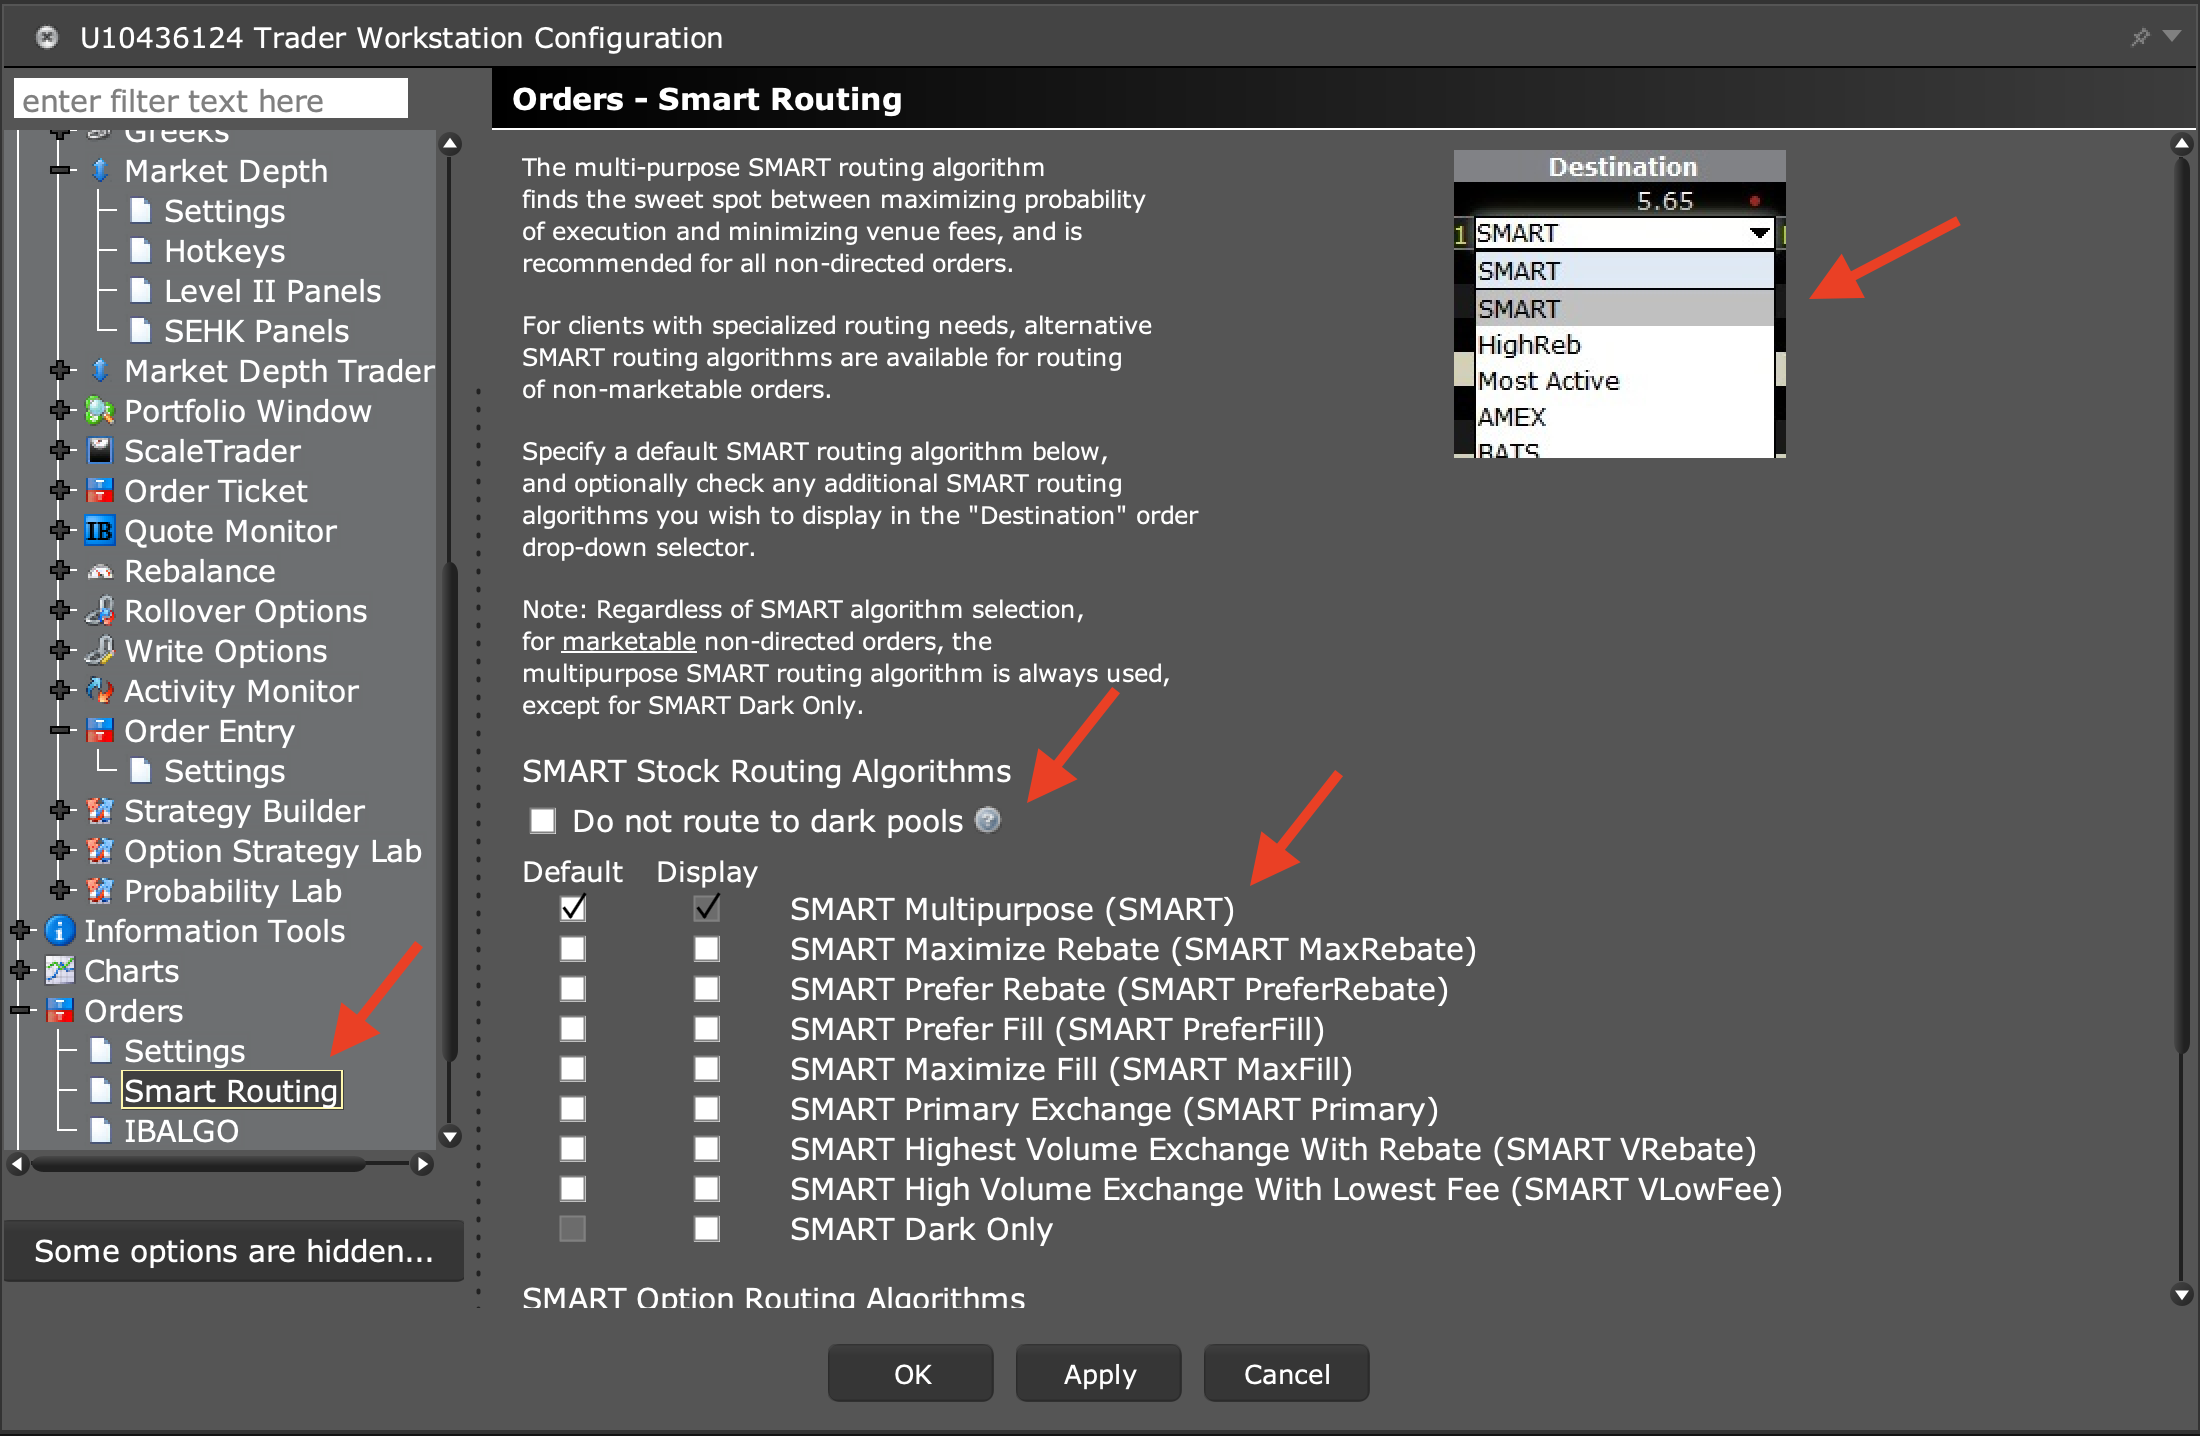Viewport: 2200px width, 1436px height.
Task: Open Level II Panels page
Action: coord(272,291)
